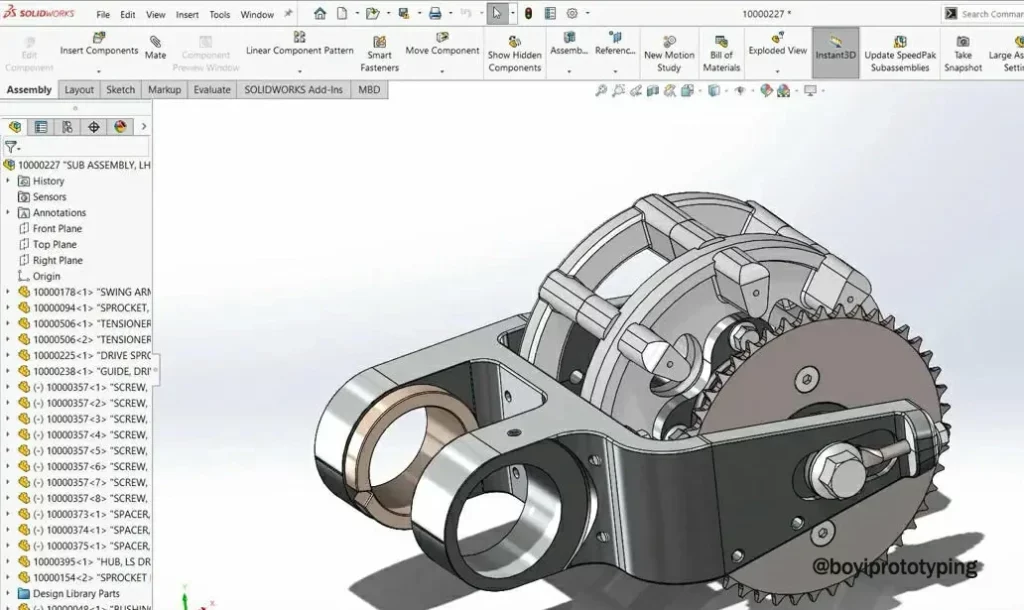Click Section View icon in the view toolbar

click(652, 91)
